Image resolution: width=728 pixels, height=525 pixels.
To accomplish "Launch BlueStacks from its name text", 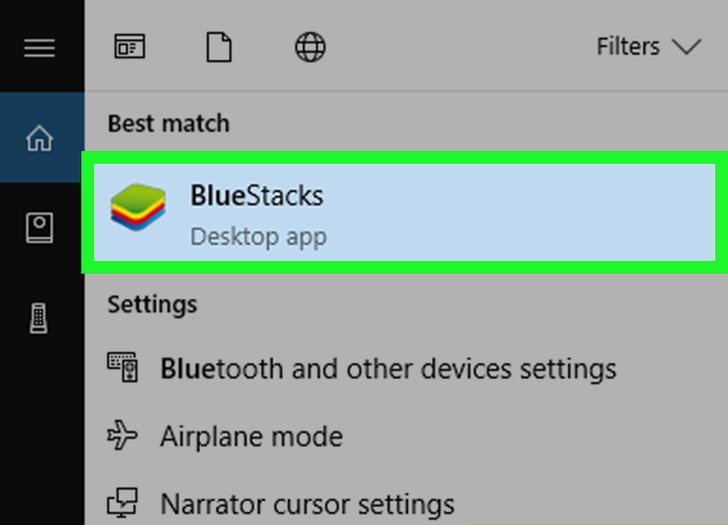I will point(256,195).
